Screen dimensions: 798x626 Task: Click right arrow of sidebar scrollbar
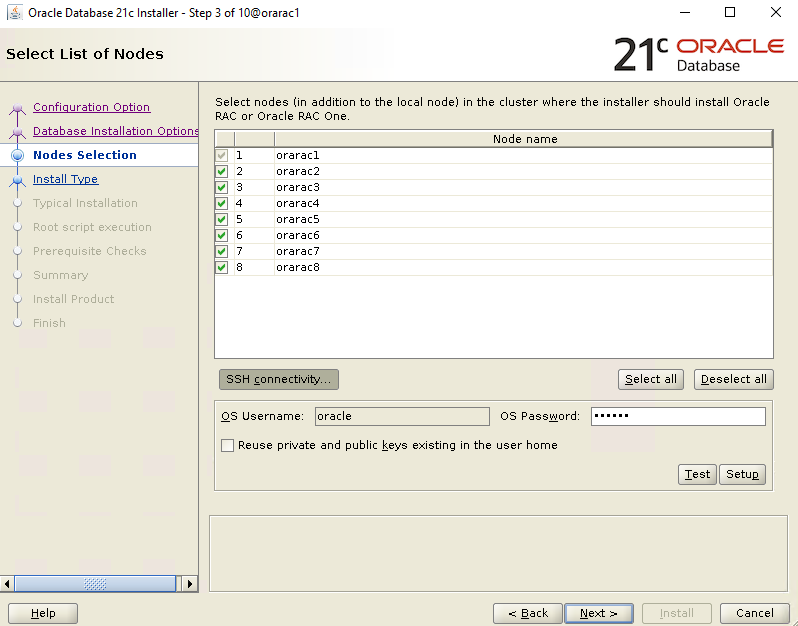click(x=190, y=584)
